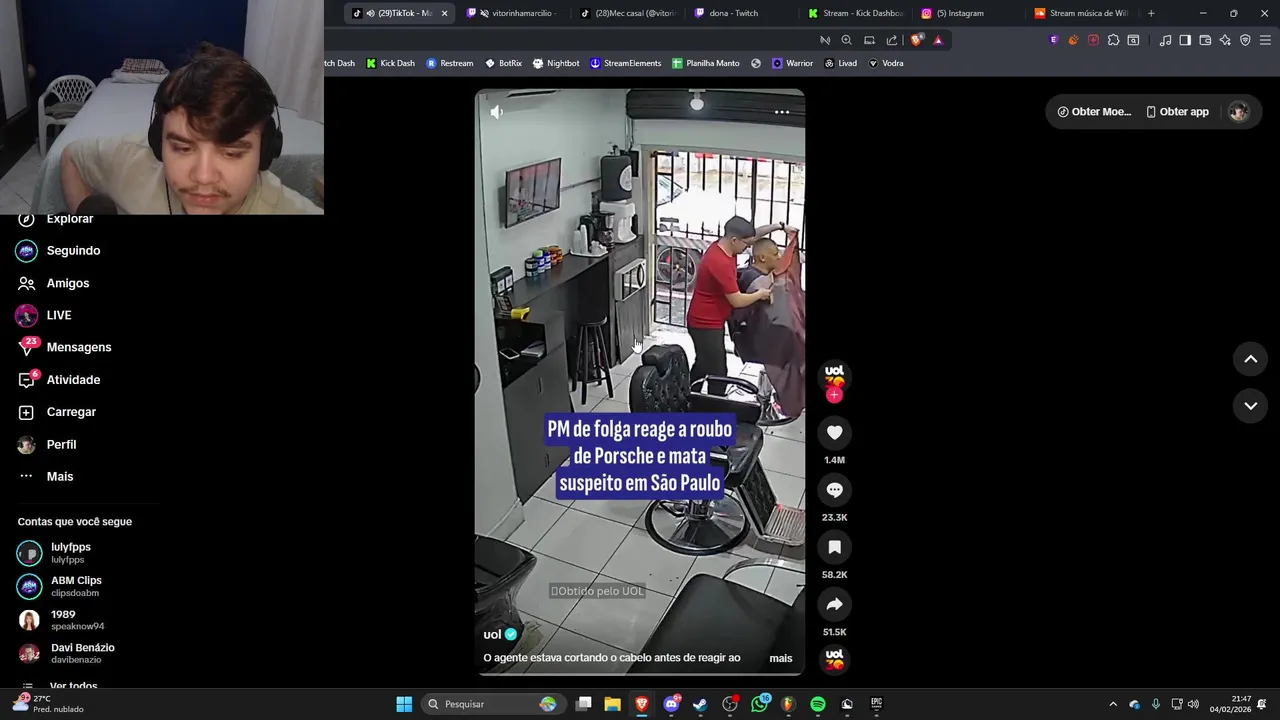Image resolution: width=1280 pixels, height=720 pixels.
Task: Open Brave Rewards triangle icon
Action: (938, 40)
